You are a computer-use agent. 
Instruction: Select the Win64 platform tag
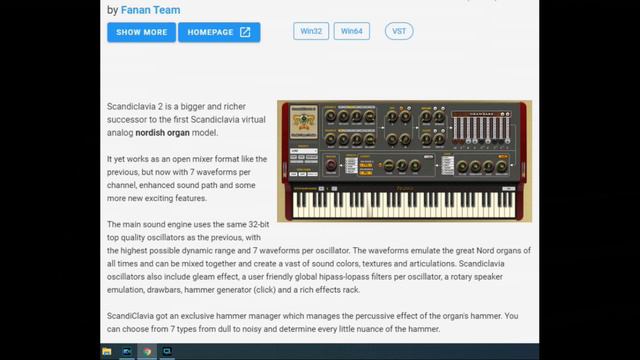tap(352, 31)
